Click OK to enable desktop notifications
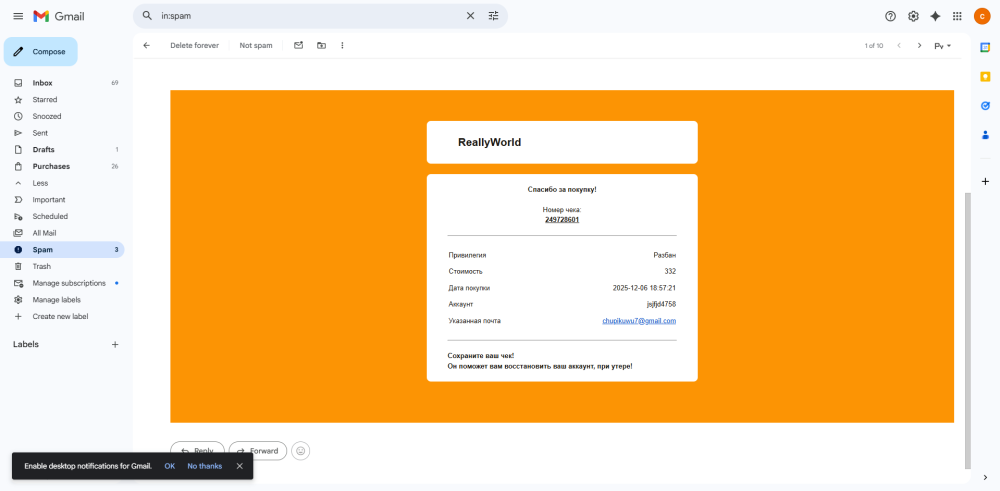The width and height of the screenshot is (1000, 491). (x=170, y=466)
